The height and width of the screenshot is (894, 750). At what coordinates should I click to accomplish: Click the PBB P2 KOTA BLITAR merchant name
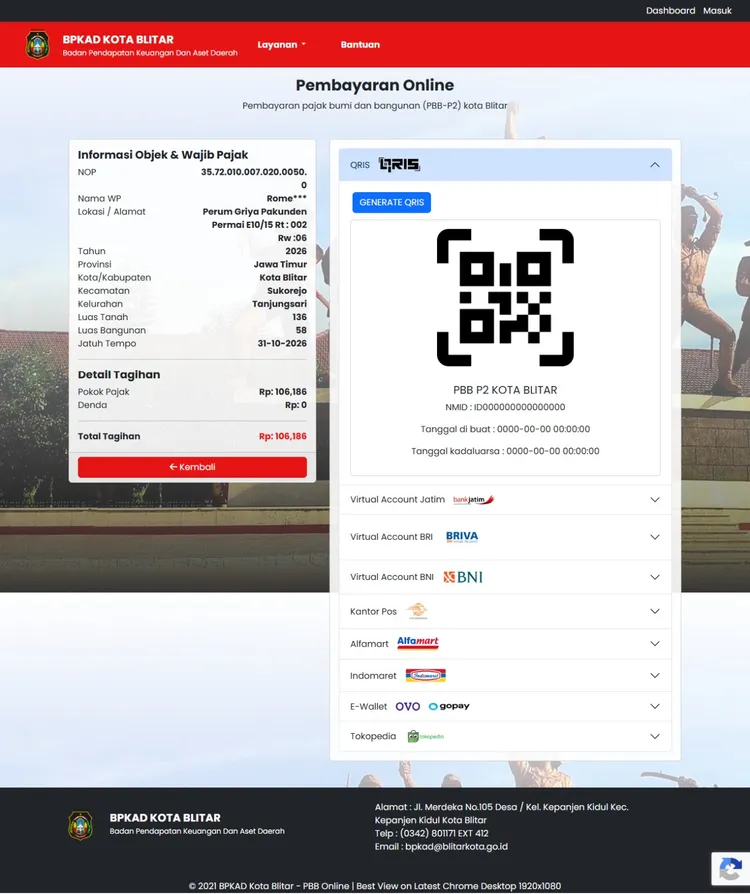click(x=505, y=390)
